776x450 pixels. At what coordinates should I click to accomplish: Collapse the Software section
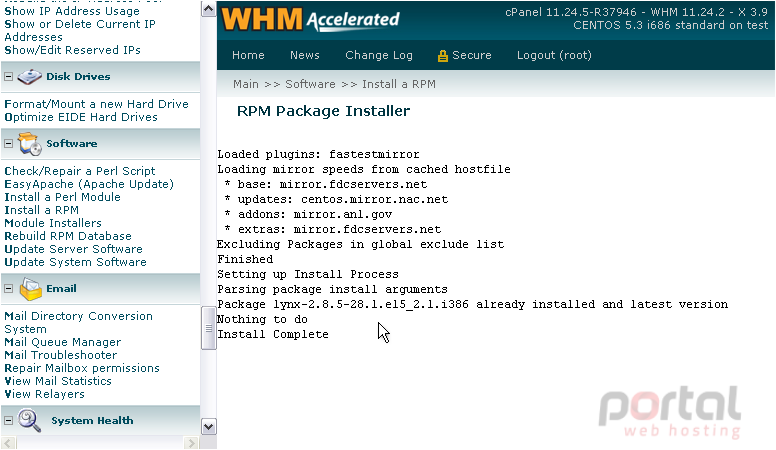click(8, 144)
